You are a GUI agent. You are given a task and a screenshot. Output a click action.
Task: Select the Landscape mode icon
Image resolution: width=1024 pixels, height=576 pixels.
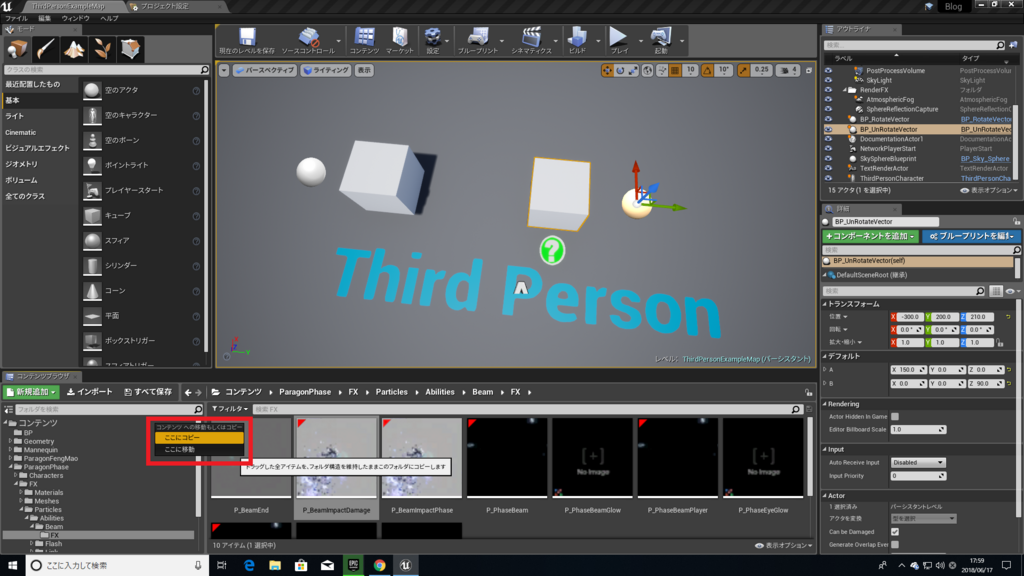74,49
